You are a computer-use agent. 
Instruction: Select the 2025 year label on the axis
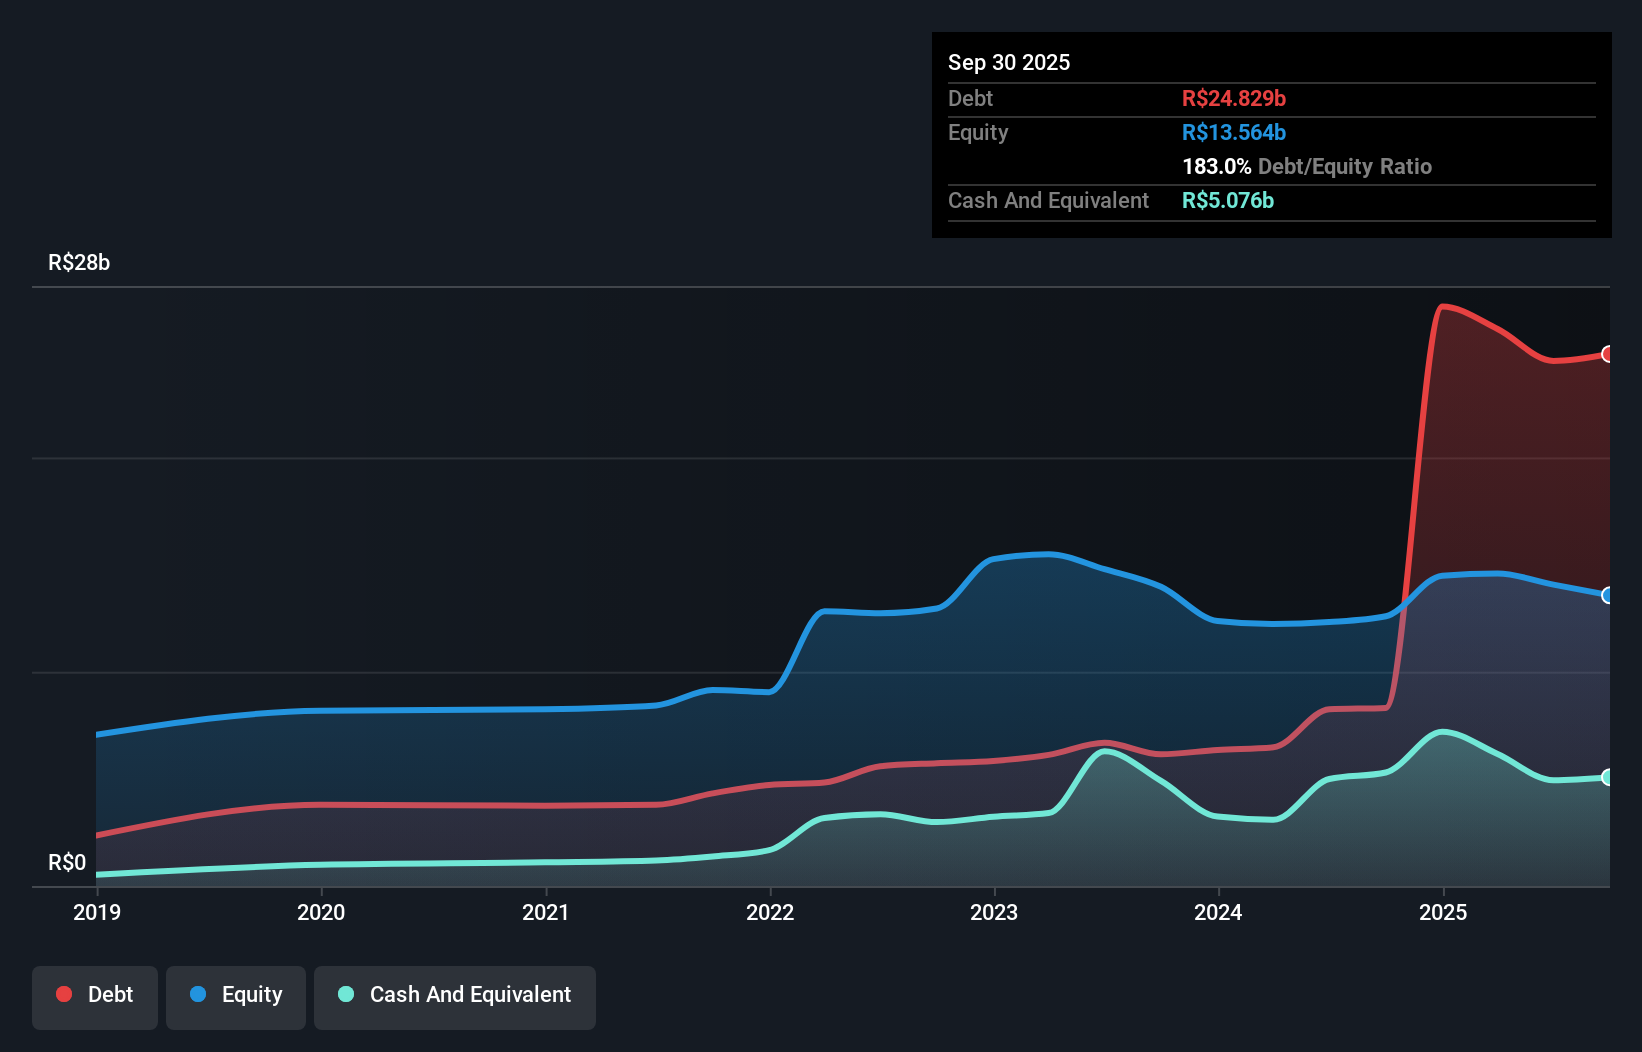1443,912
